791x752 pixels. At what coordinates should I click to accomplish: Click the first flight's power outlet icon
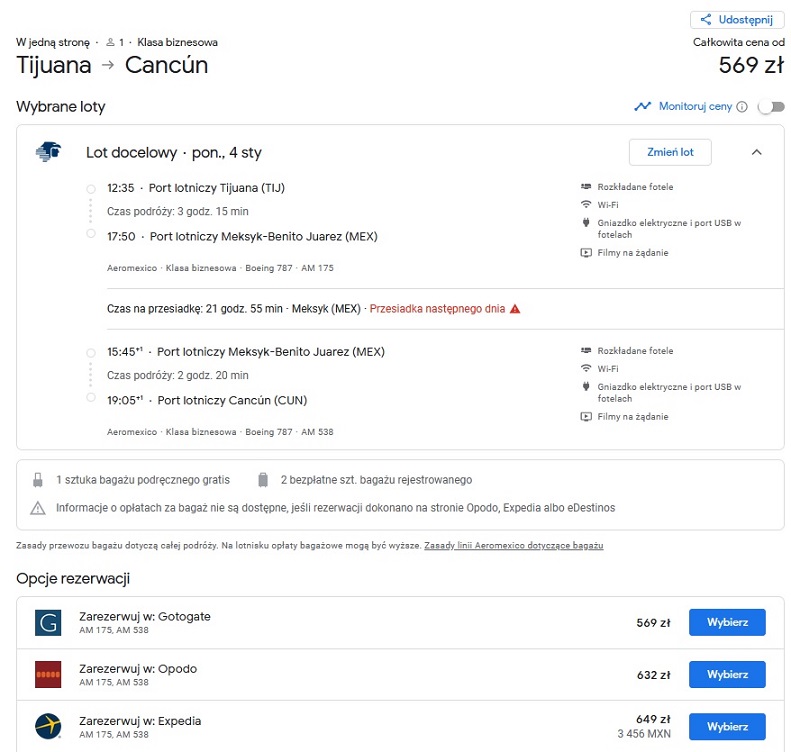pos(586,222)
